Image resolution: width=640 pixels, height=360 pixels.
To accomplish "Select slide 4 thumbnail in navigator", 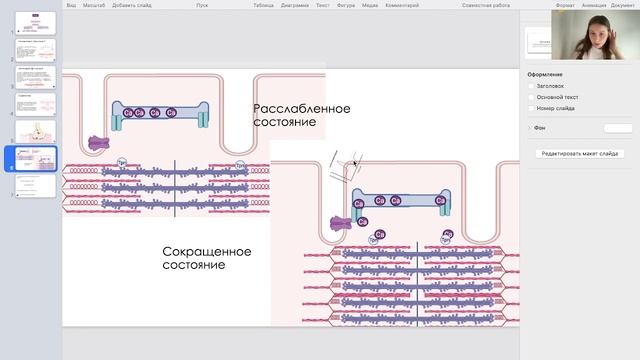I will pos(36,104).
